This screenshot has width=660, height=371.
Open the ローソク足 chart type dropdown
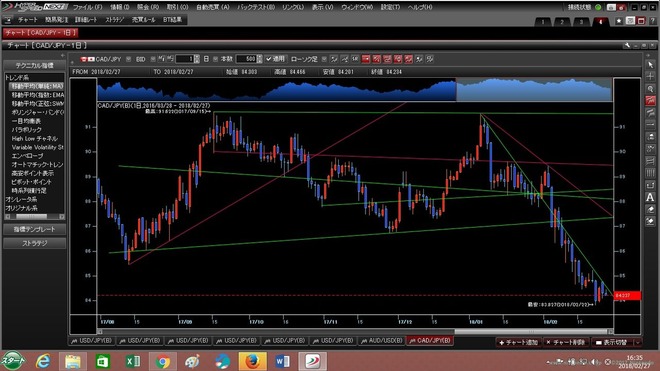point(324,59)
